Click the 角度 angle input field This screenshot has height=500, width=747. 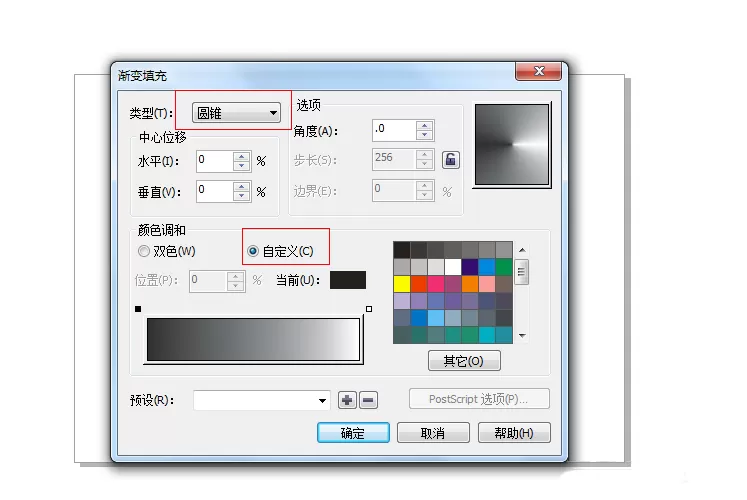(x=394, y=130)
